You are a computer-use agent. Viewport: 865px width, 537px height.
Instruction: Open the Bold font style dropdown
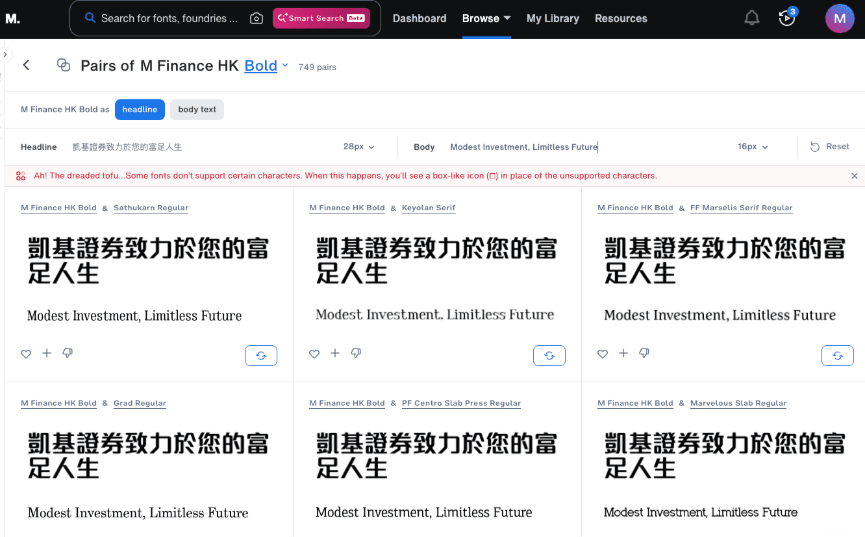pyautogui.click(x=266, y=66)
